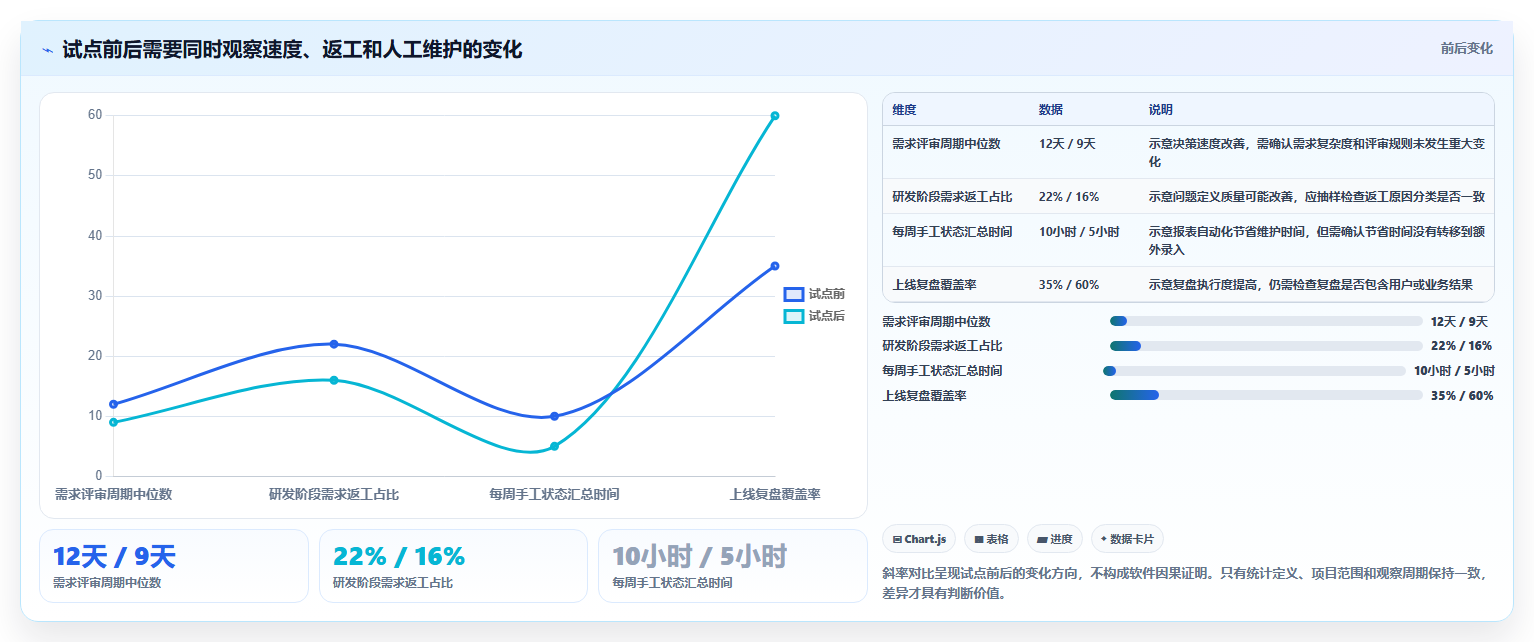Click x-axis label 研发阶段需求返工占比
Image resolution: width=1534 pixels, height=642 pixels.
tap(334, 494)
